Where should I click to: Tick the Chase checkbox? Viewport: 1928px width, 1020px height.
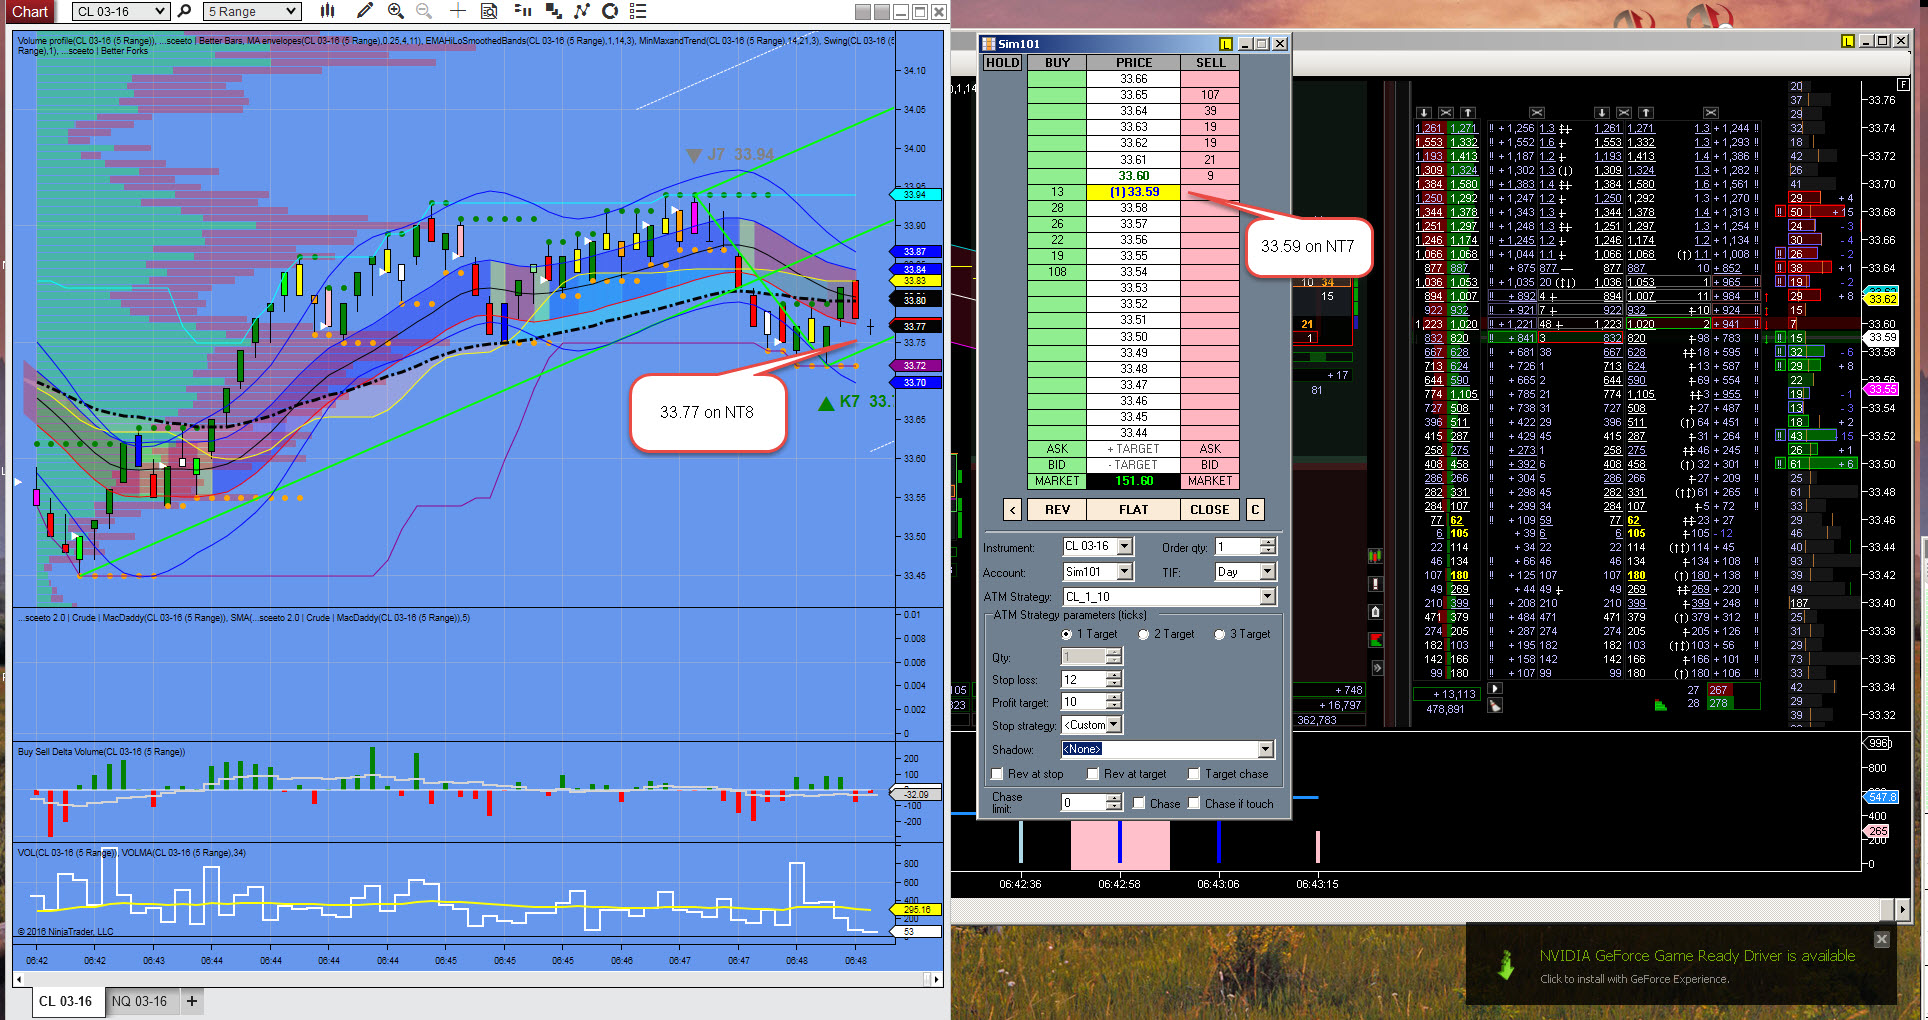pyautogui.click(x=1139, y=803)
